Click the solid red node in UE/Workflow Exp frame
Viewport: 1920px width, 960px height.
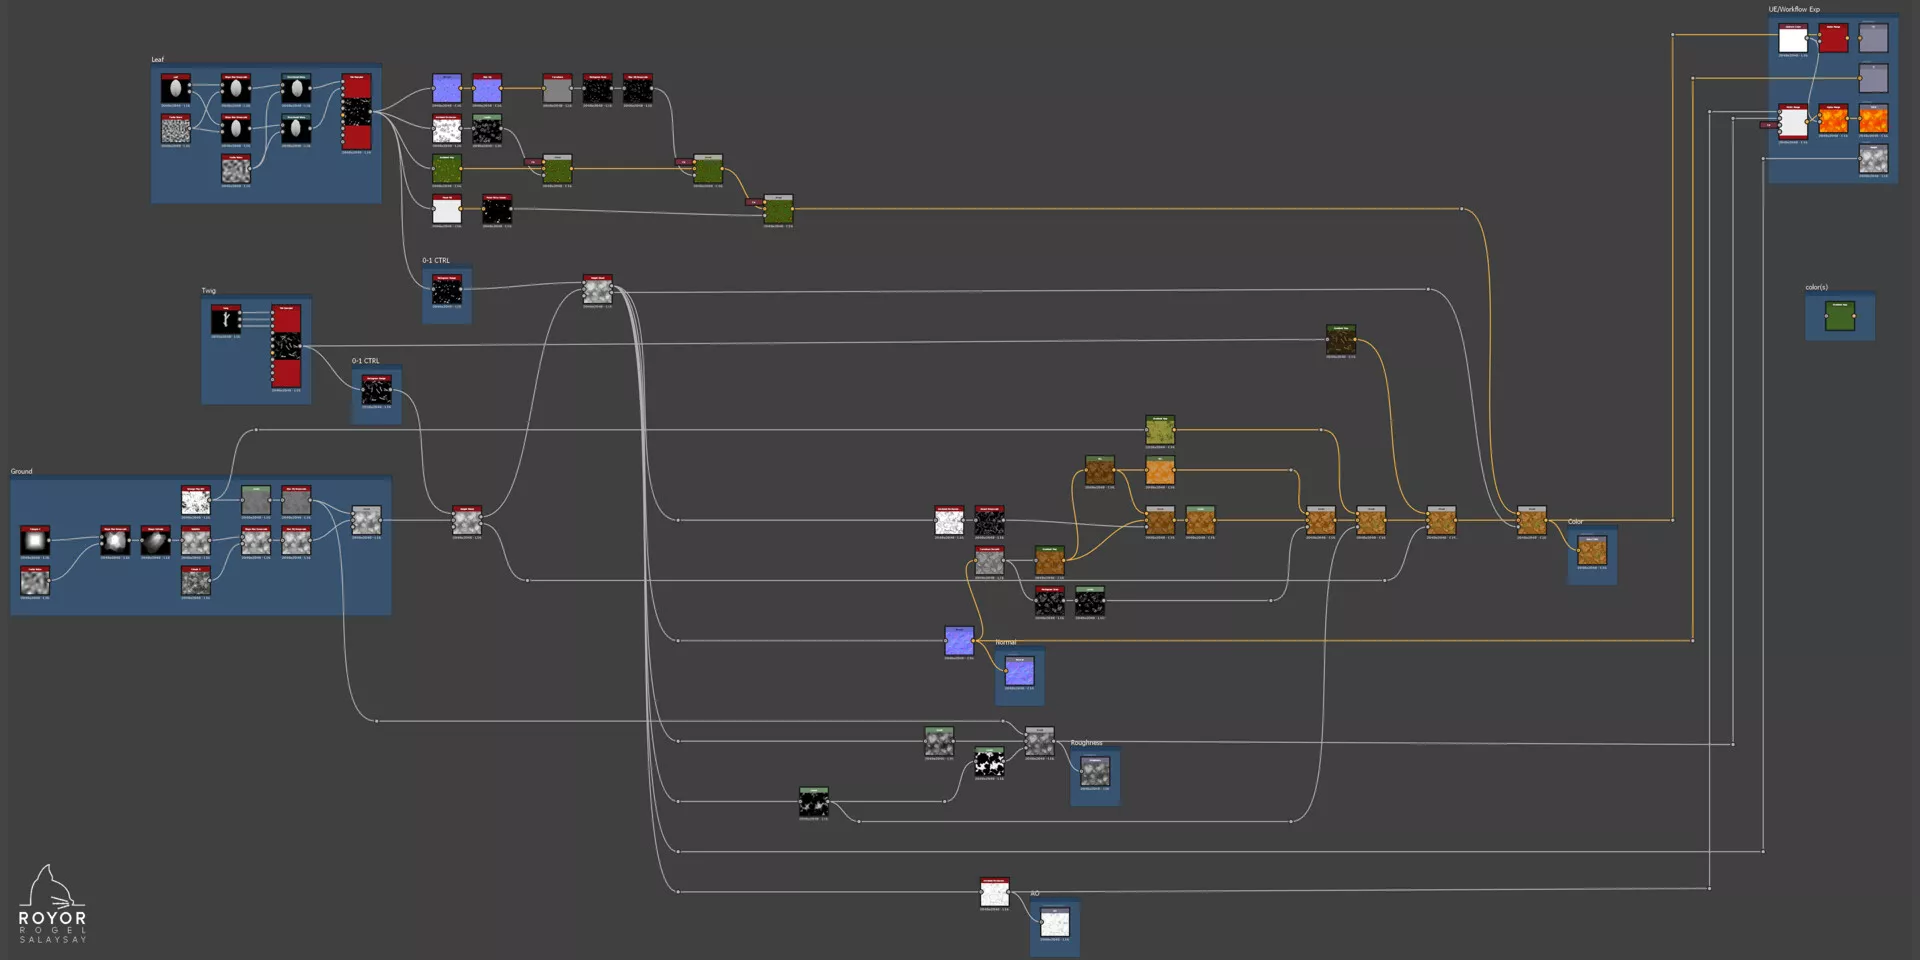pyautogui.click(x=1833, y=39)
